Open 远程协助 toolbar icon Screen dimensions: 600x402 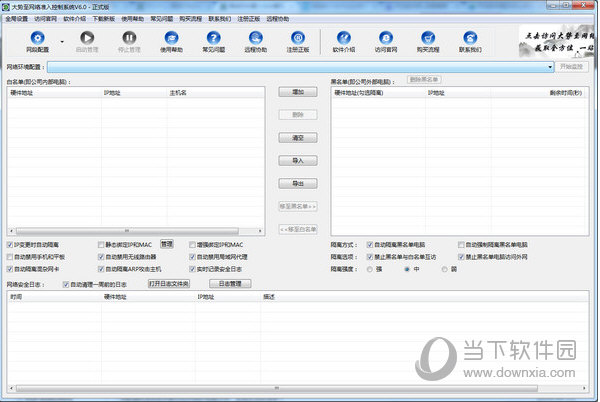tap(256, 41)
